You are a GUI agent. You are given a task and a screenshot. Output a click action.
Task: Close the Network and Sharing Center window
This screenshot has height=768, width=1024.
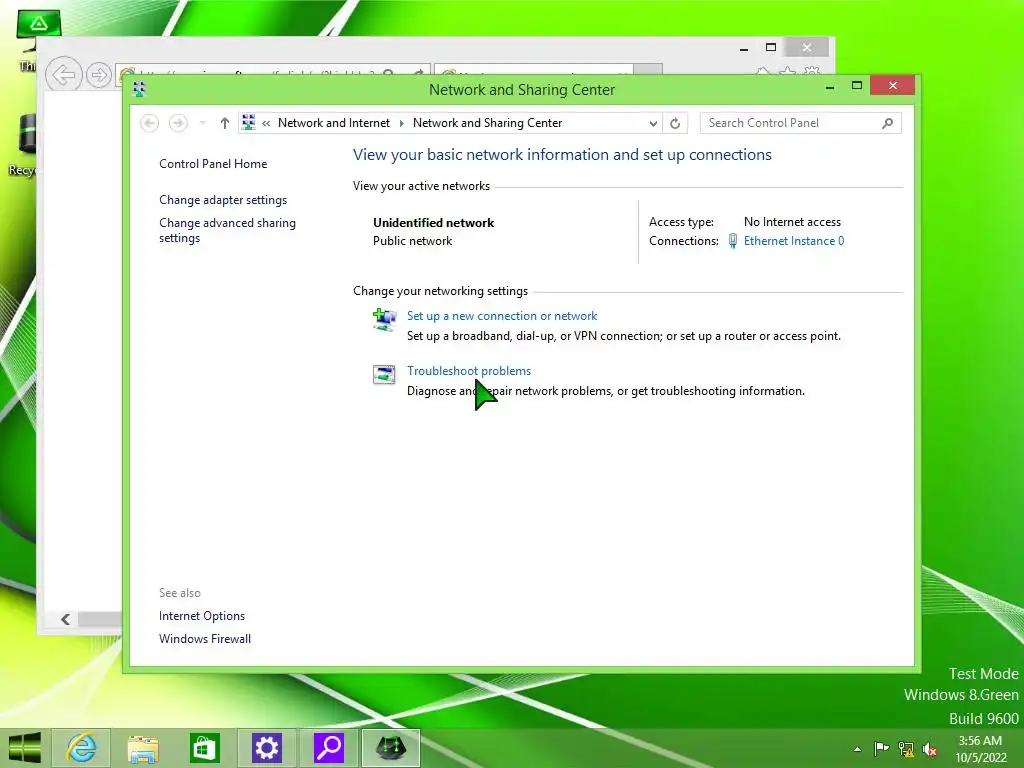[x=892, y=86]
